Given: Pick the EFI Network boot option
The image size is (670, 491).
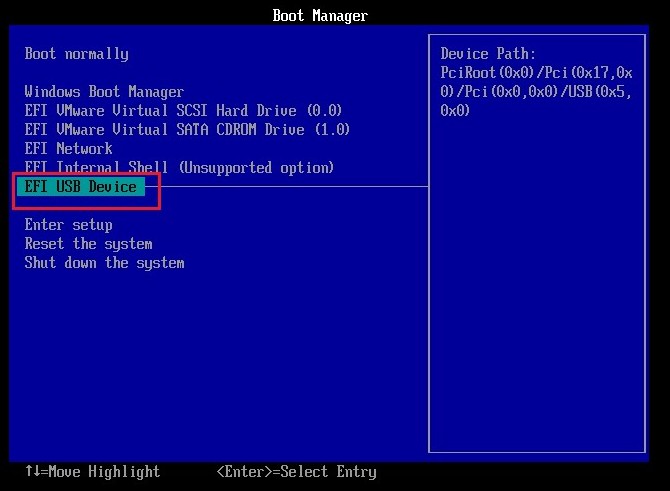Looking at the screenshot, I should pyautogui.click(x=68, y=149).
